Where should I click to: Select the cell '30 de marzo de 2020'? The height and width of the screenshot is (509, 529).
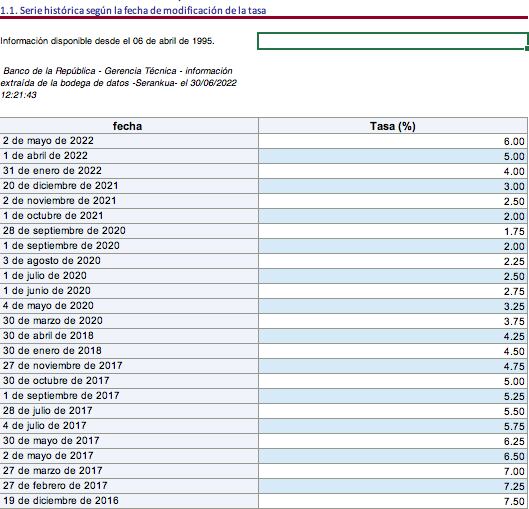tap(129, 321)
